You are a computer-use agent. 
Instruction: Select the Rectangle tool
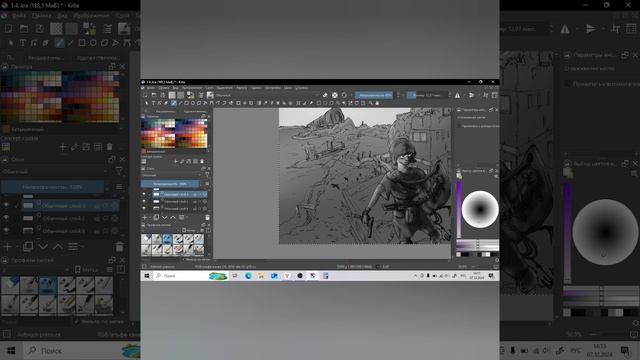click(187, 103)
